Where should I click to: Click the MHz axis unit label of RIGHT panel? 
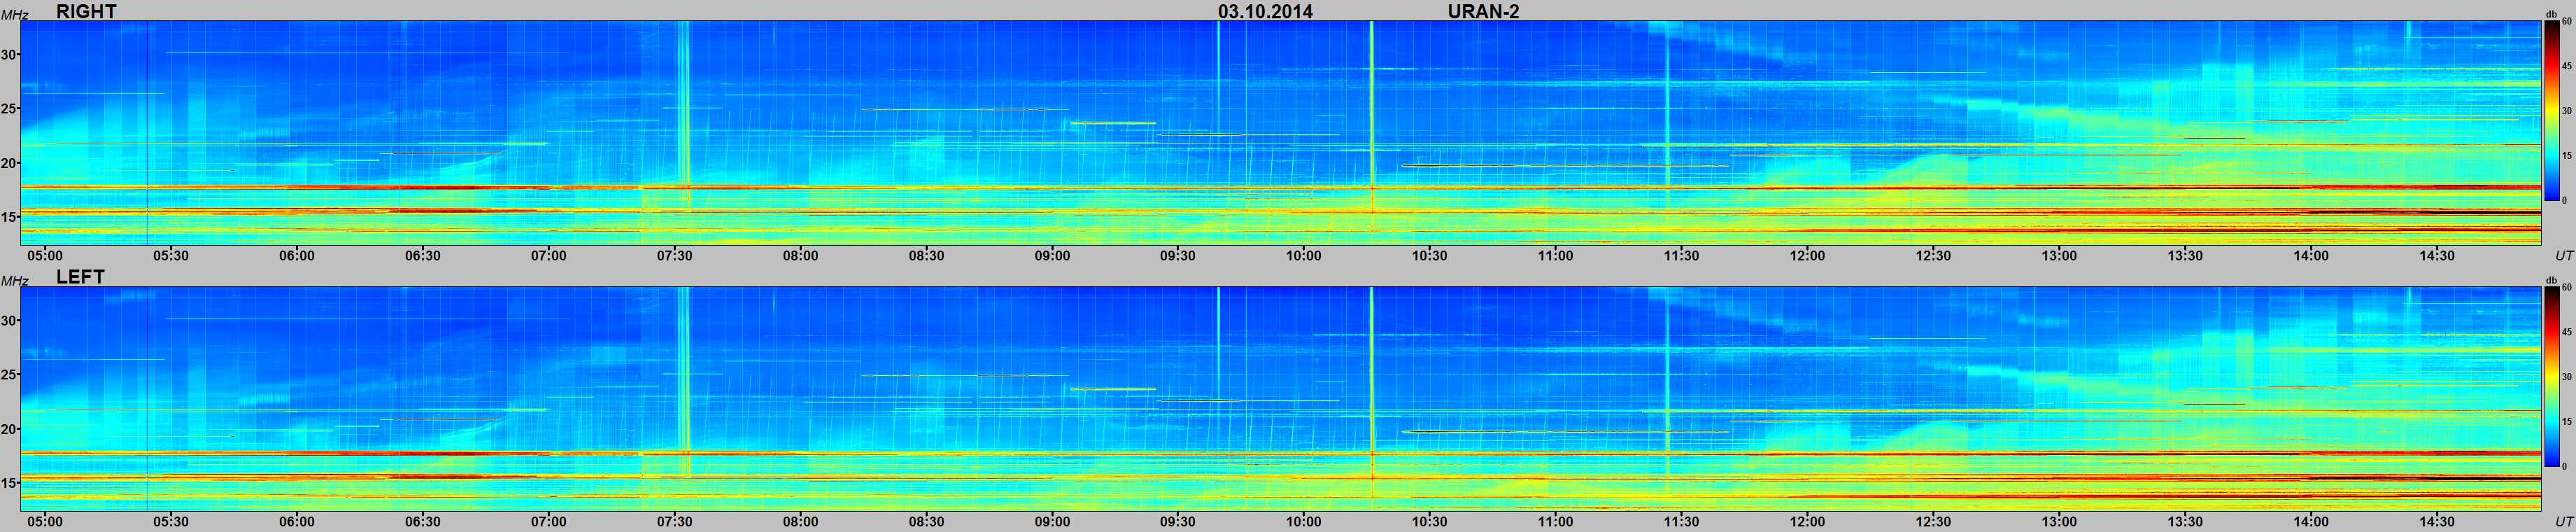(x=15, y=15)
